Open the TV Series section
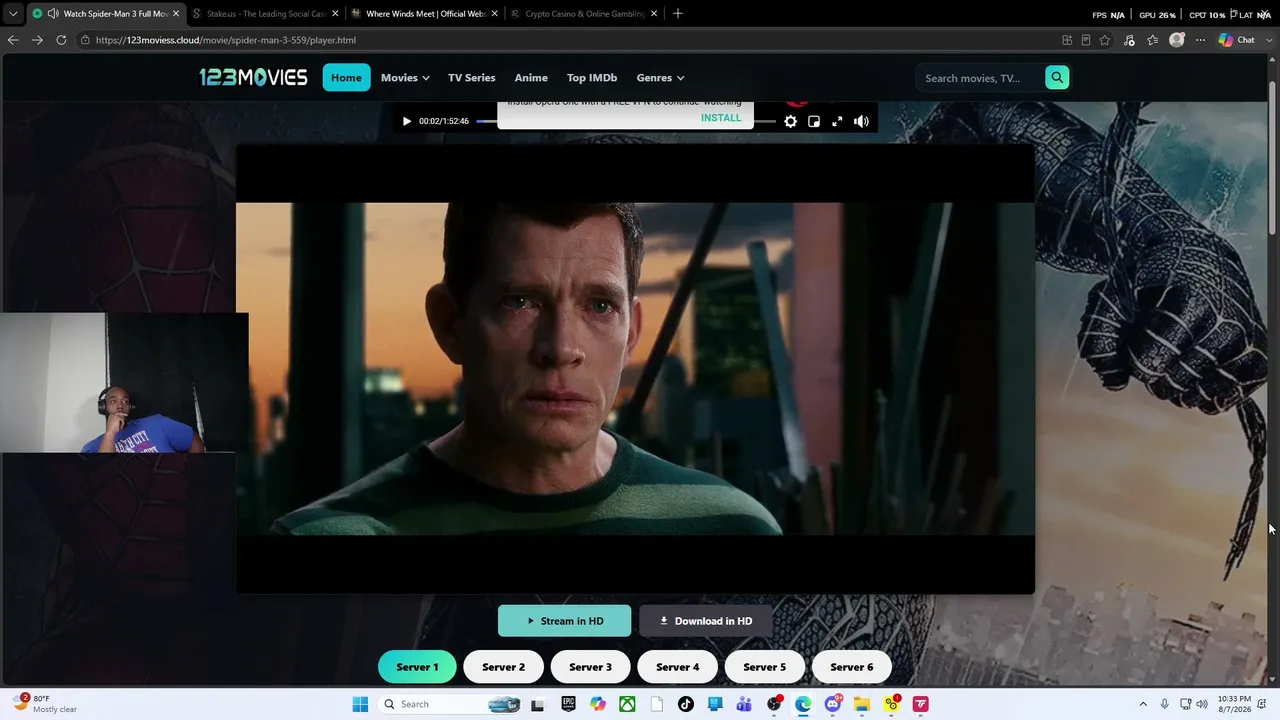 pos(472,77)
